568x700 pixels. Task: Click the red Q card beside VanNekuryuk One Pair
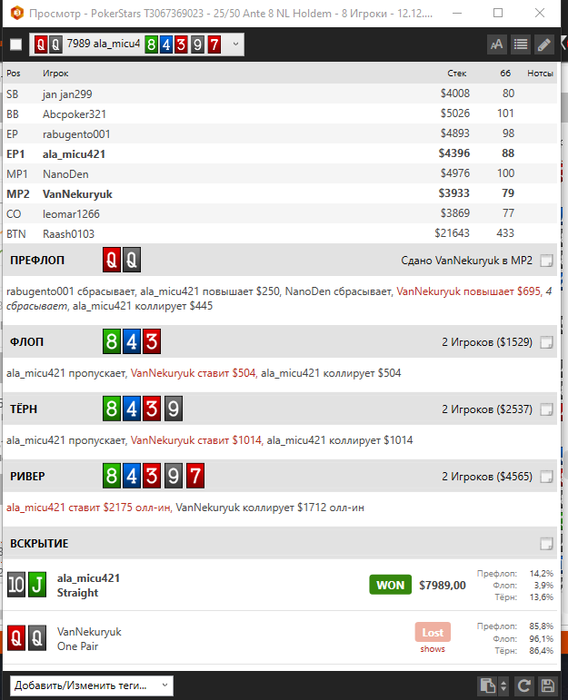point(16,638)
